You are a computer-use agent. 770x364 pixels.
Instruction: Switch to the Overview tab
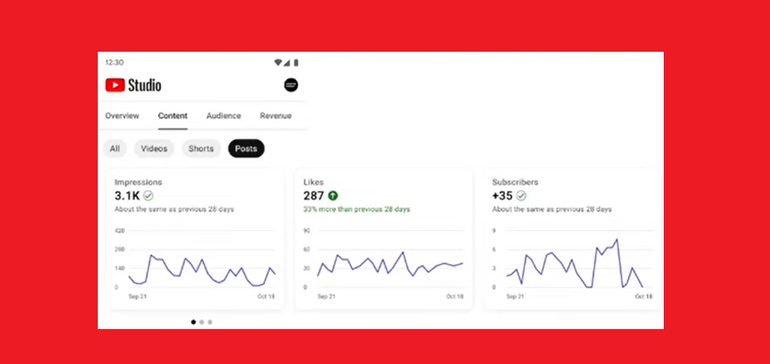pyautogui.click(x=122, y=116)
